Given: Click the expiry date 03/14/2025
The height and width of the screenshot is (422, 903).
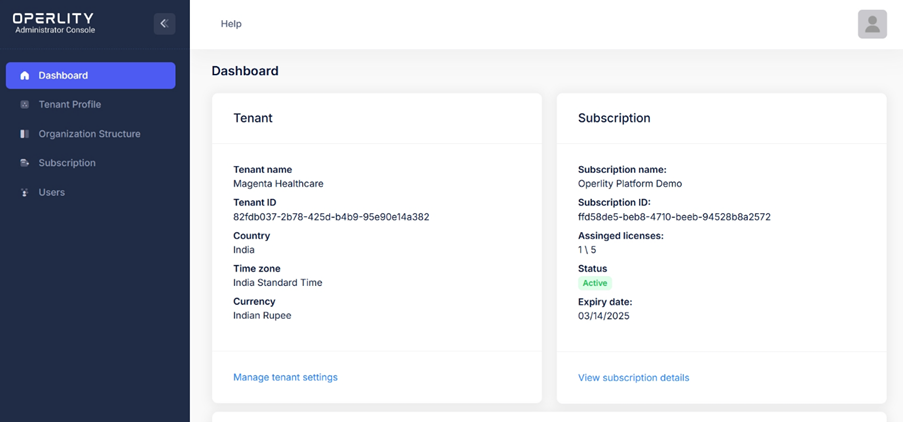Looking at the screenshot, I should click(x=604, y=316).
